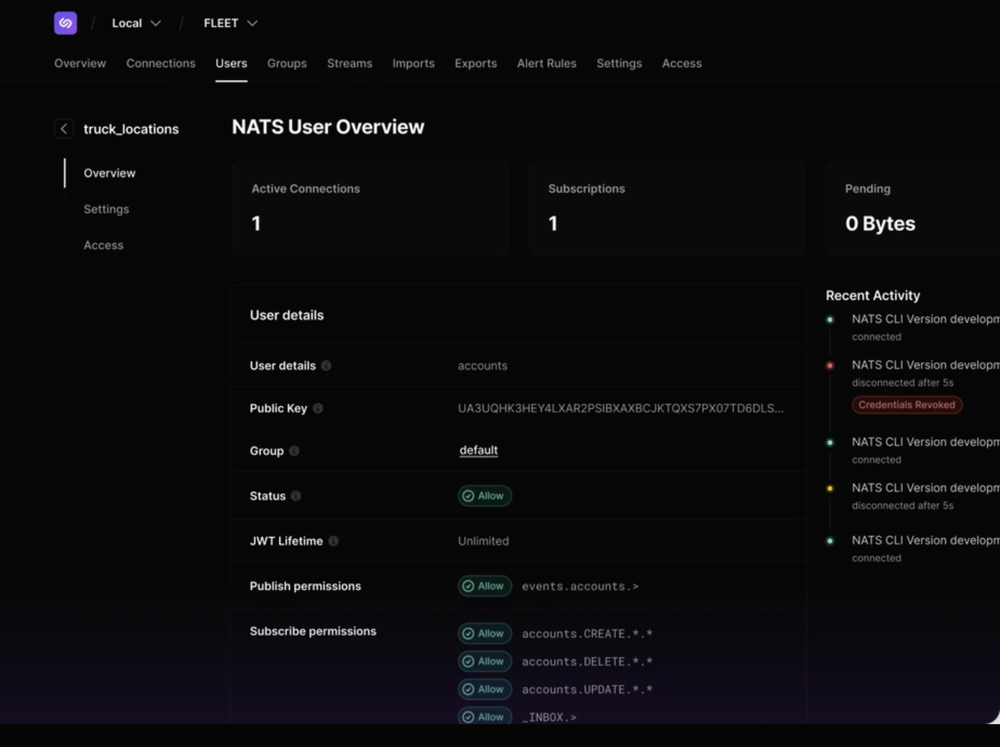
Task: Open the top Access tab
Action: (x=682, y=63)
